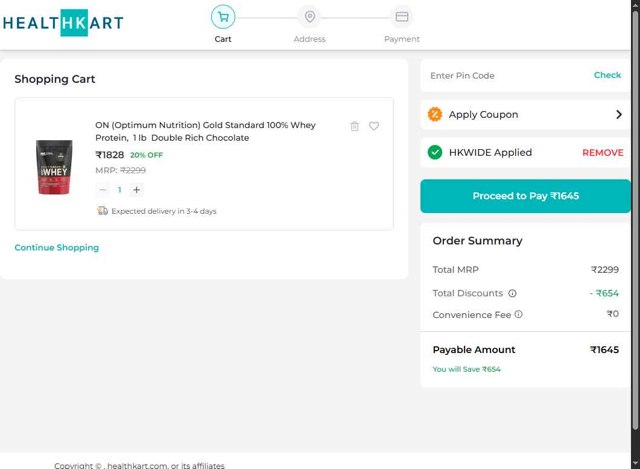The height and width of the screenshot is (469, 640).
Task: Click the page vertical scrollbar
Action: tap(635, 220)
